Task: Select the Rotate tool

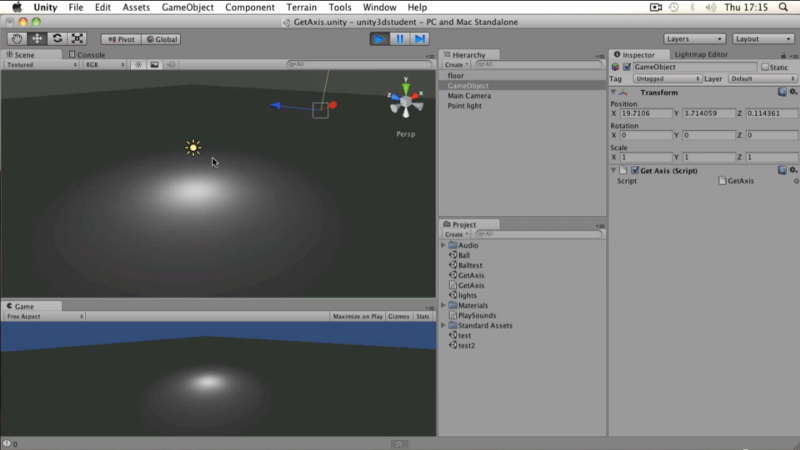Action: (57, 39)
